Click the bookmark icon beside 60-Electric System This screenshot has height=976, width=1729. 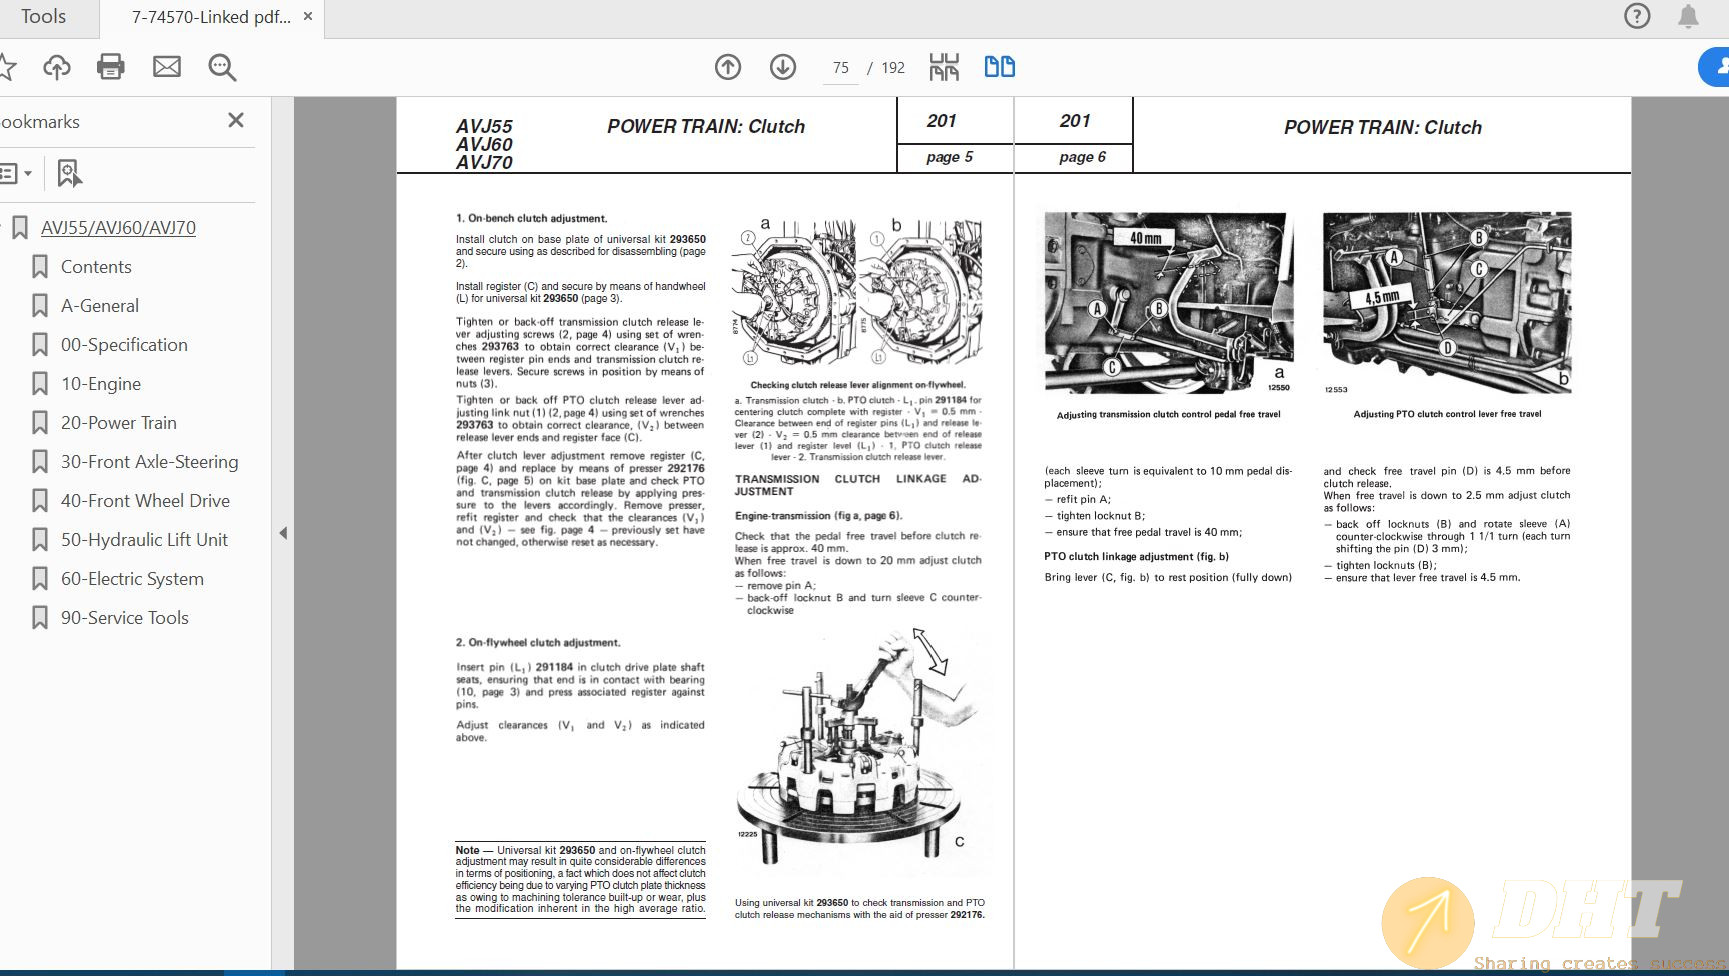tap(40, 579)
